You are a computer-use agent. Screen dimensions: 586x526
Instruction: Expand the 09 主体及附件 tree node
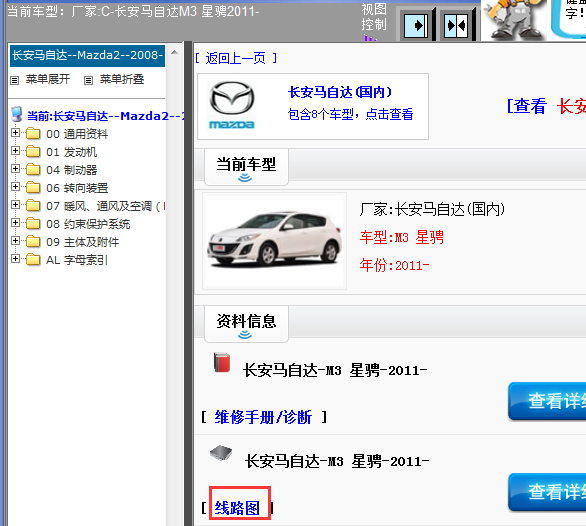click(x=15, y=240)
